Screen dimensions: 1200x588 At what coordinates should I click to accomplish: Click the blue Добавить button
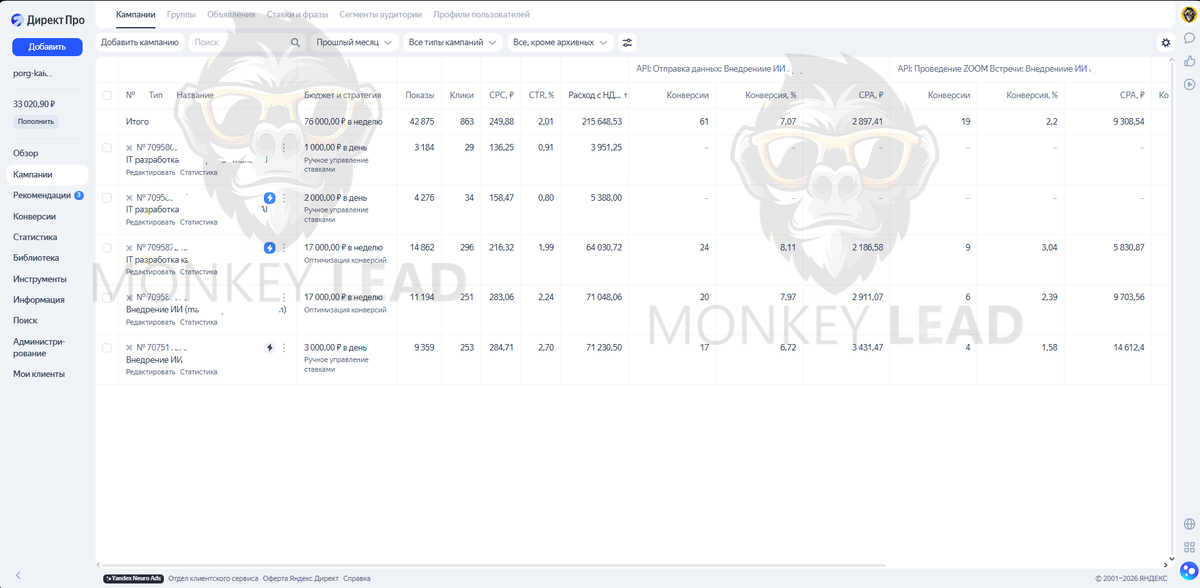[47, 47]
